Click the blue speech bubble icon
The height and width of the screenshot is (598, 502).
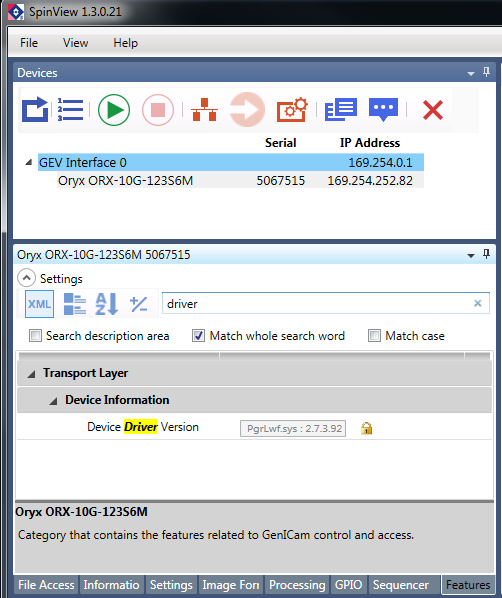(383, 110)
